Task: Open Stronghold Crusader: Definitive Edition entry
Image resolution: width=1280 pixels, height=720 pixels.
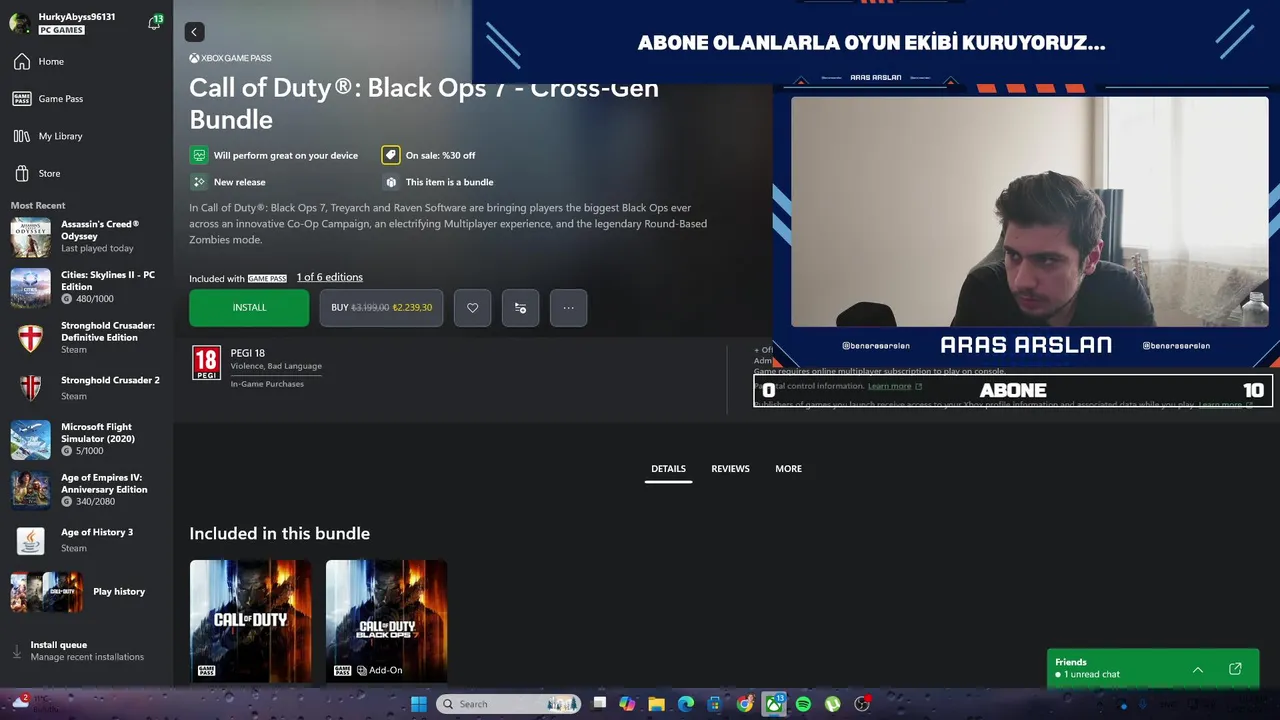Action: (86, 338)
